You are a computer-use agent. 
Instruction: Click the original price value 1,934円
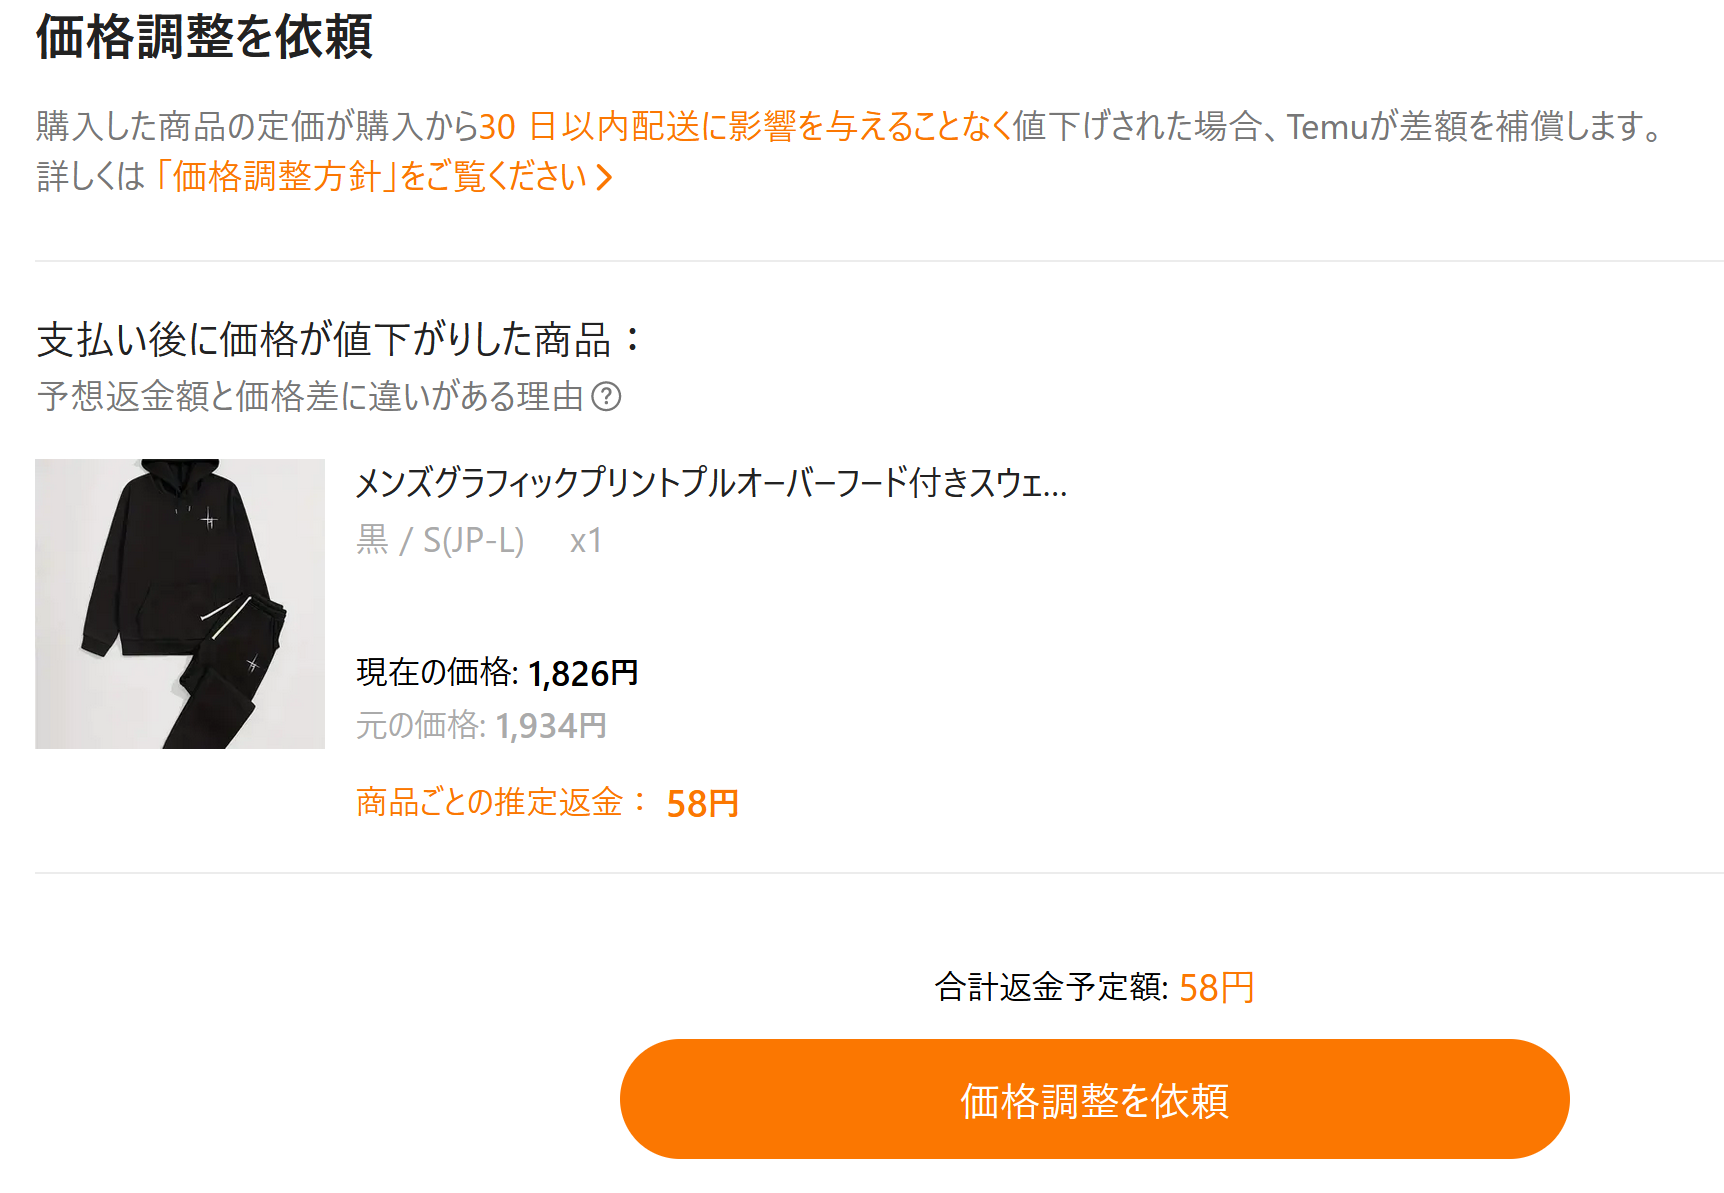[x=551, y=725]
